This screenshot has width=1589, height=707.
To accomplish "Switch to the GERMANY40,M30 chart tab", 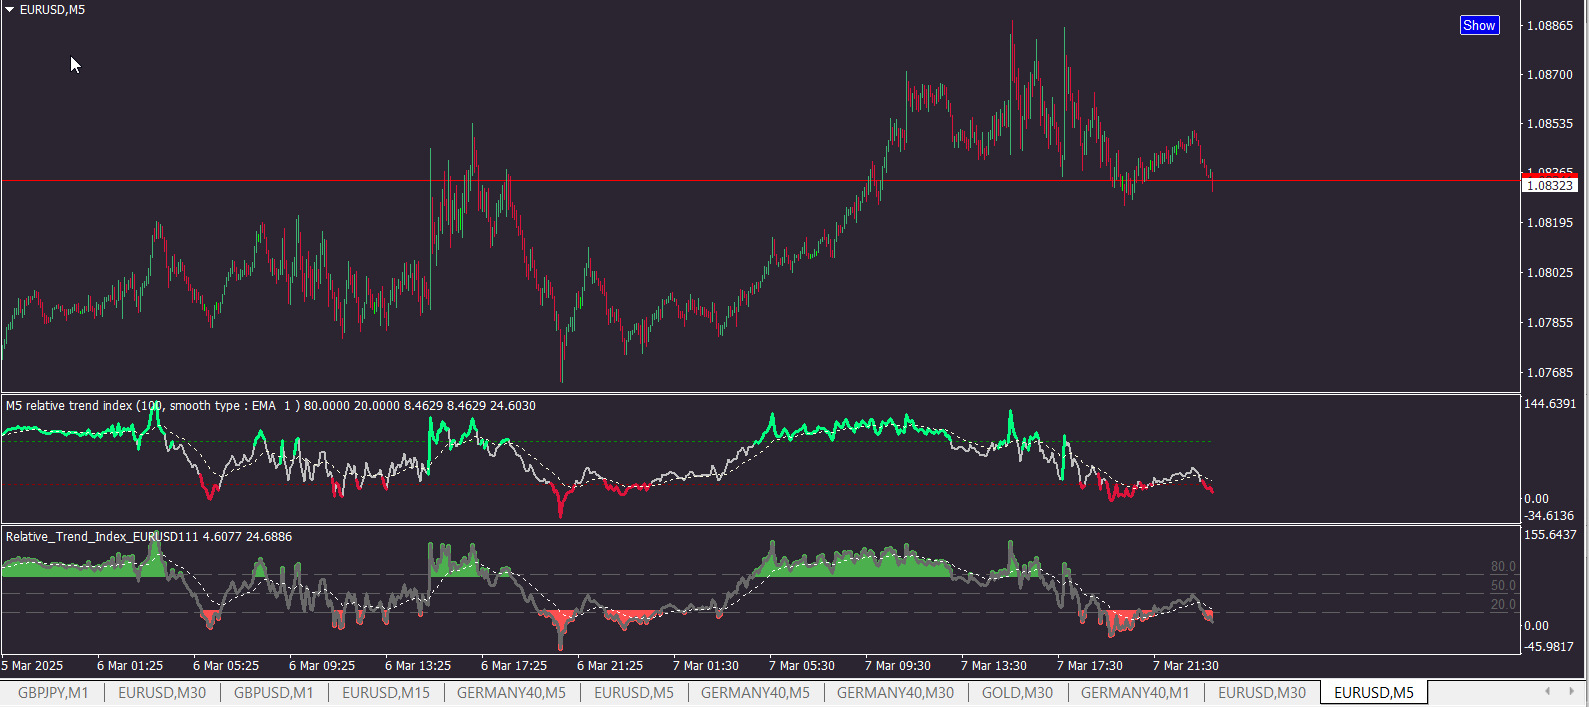I will click(895, 692).
